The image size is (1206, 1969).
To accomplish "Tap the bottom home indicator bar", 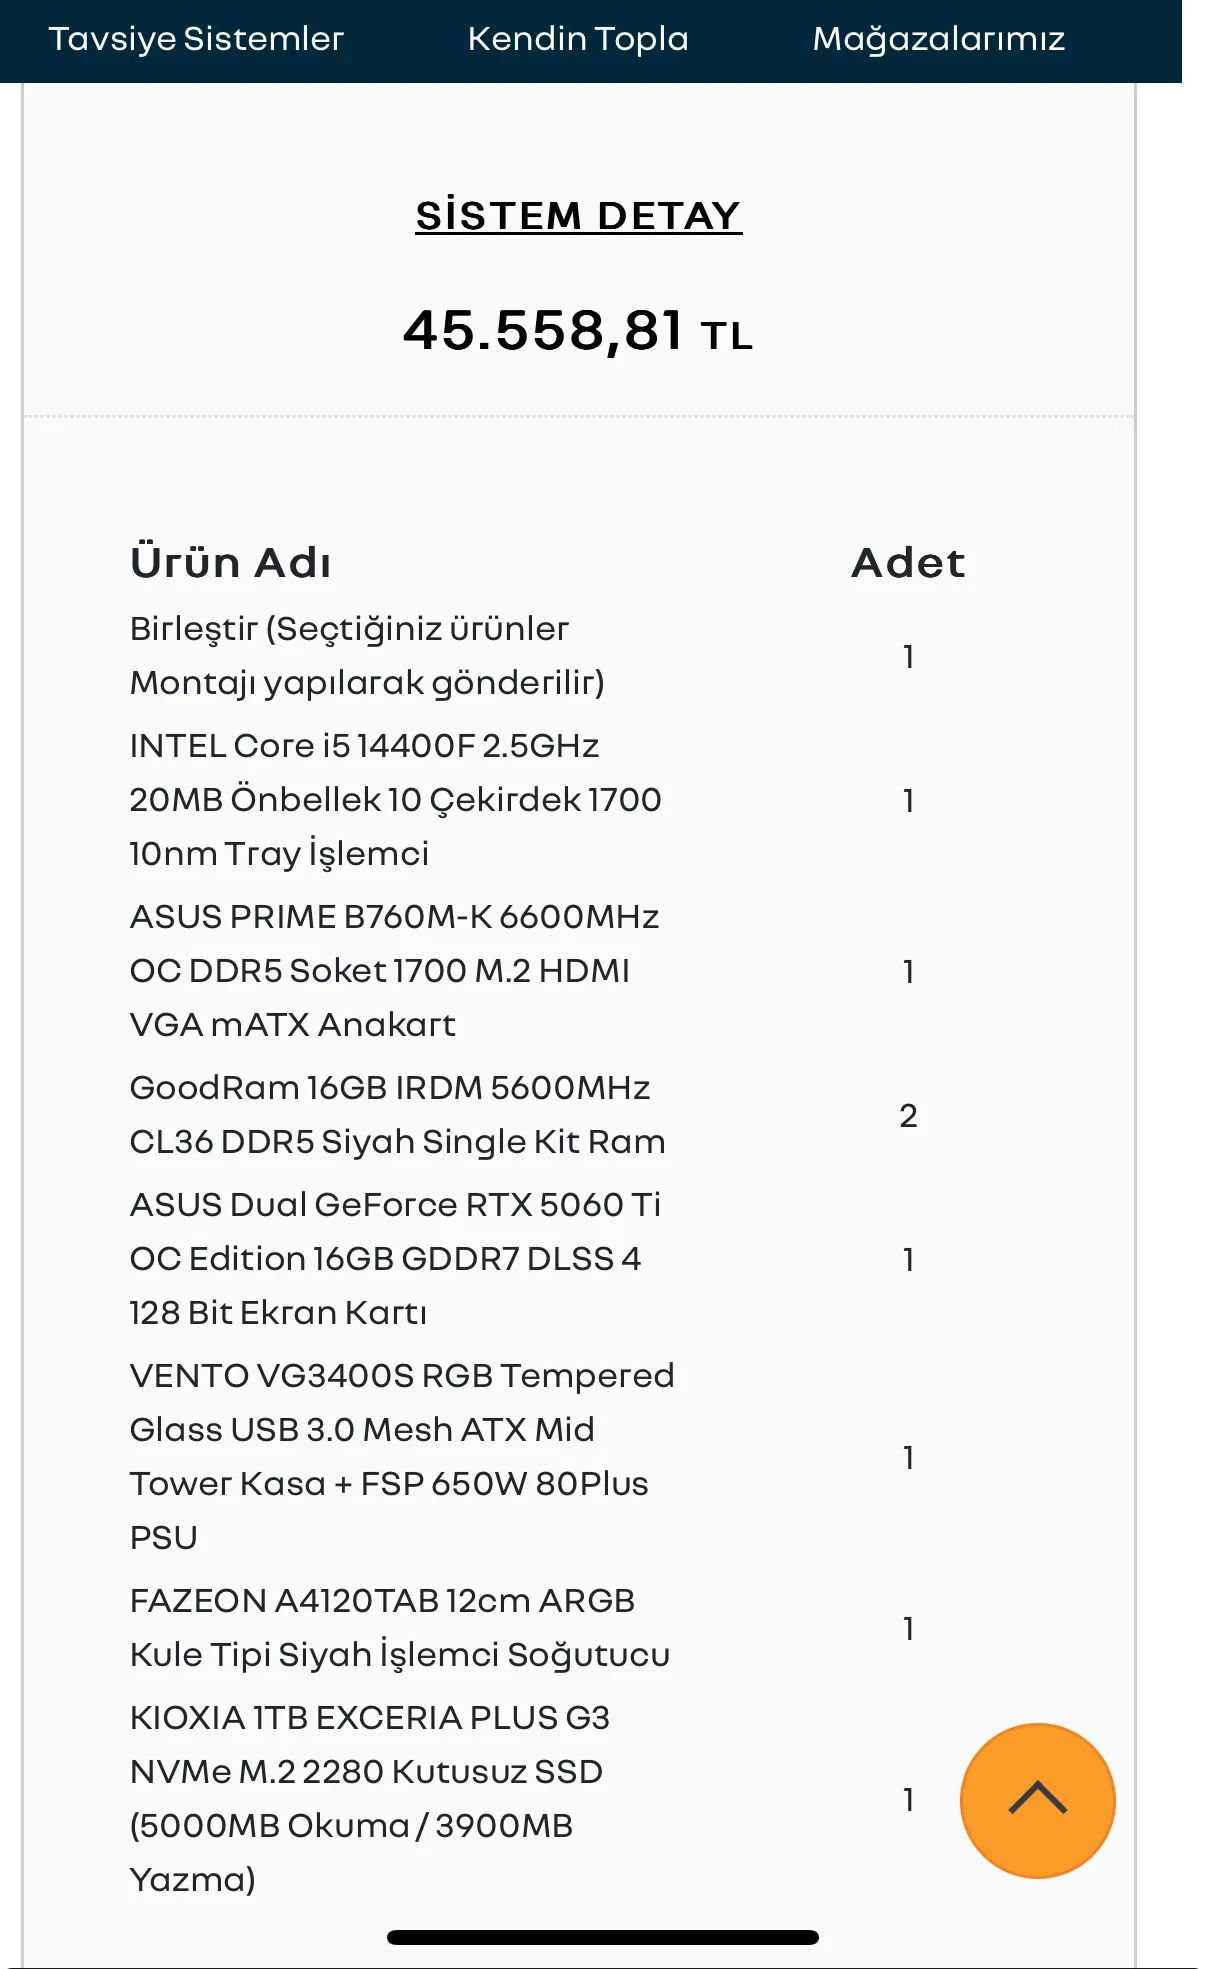I will pyautogui.click(x=602, y=1937).
